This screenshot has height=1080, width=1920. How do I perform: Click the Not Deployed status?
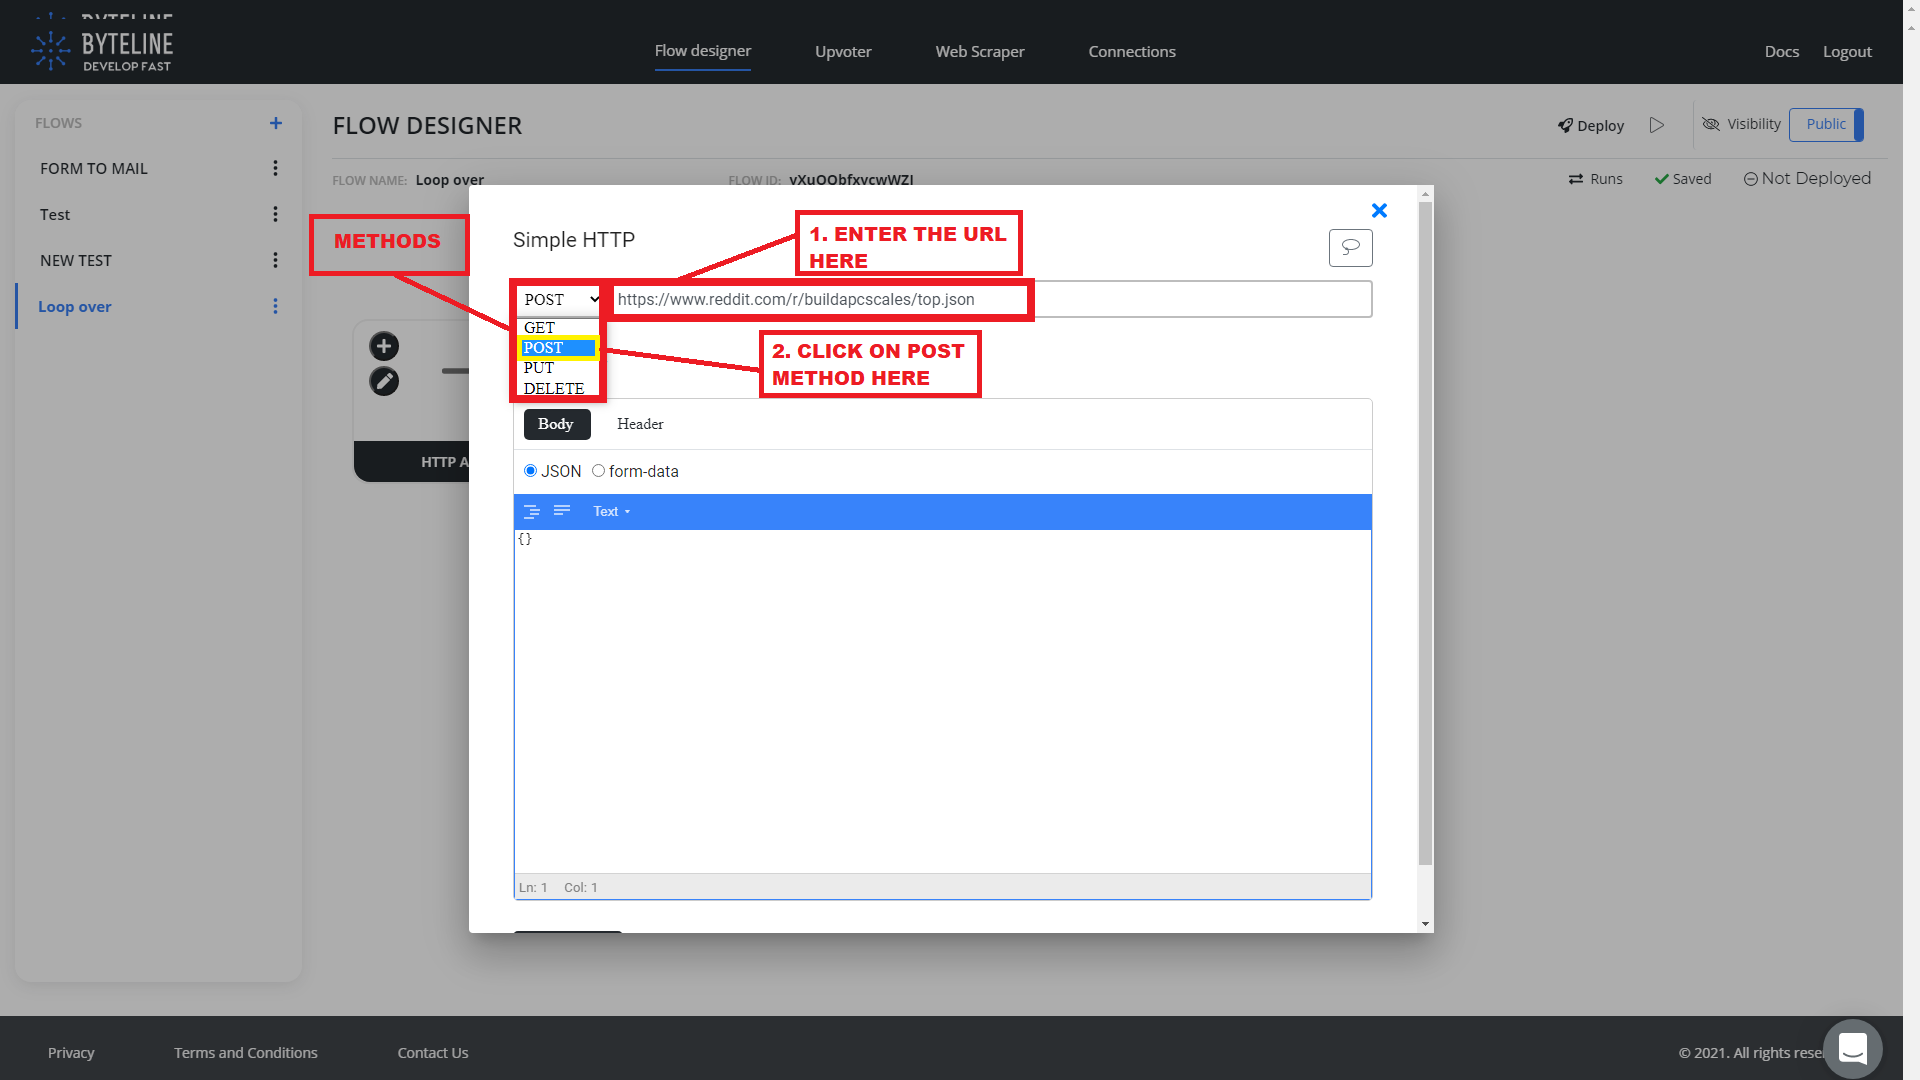pos(1807,178)
